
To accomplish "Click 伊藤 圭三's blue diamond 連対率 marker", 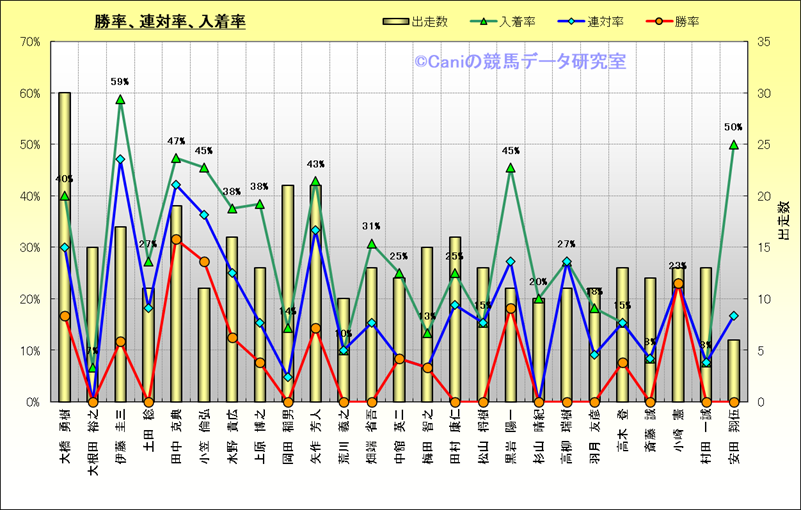I will click(120, 159).
